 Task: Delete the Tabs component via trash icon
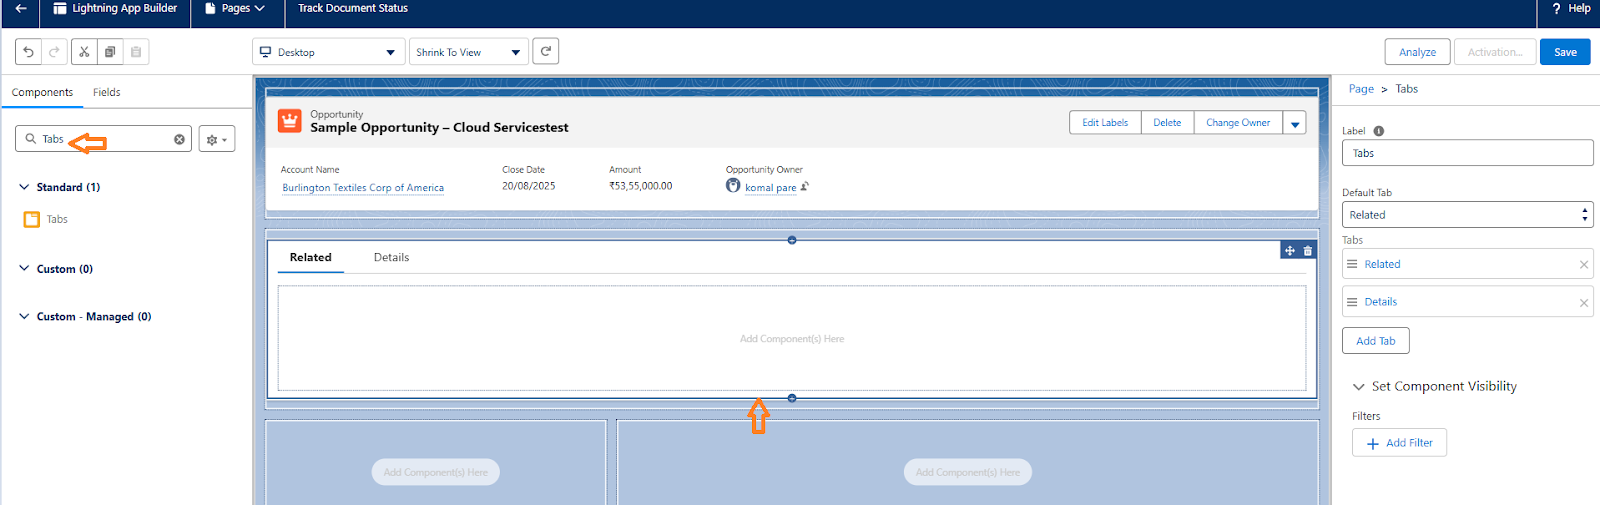[x=1307, y=251]
